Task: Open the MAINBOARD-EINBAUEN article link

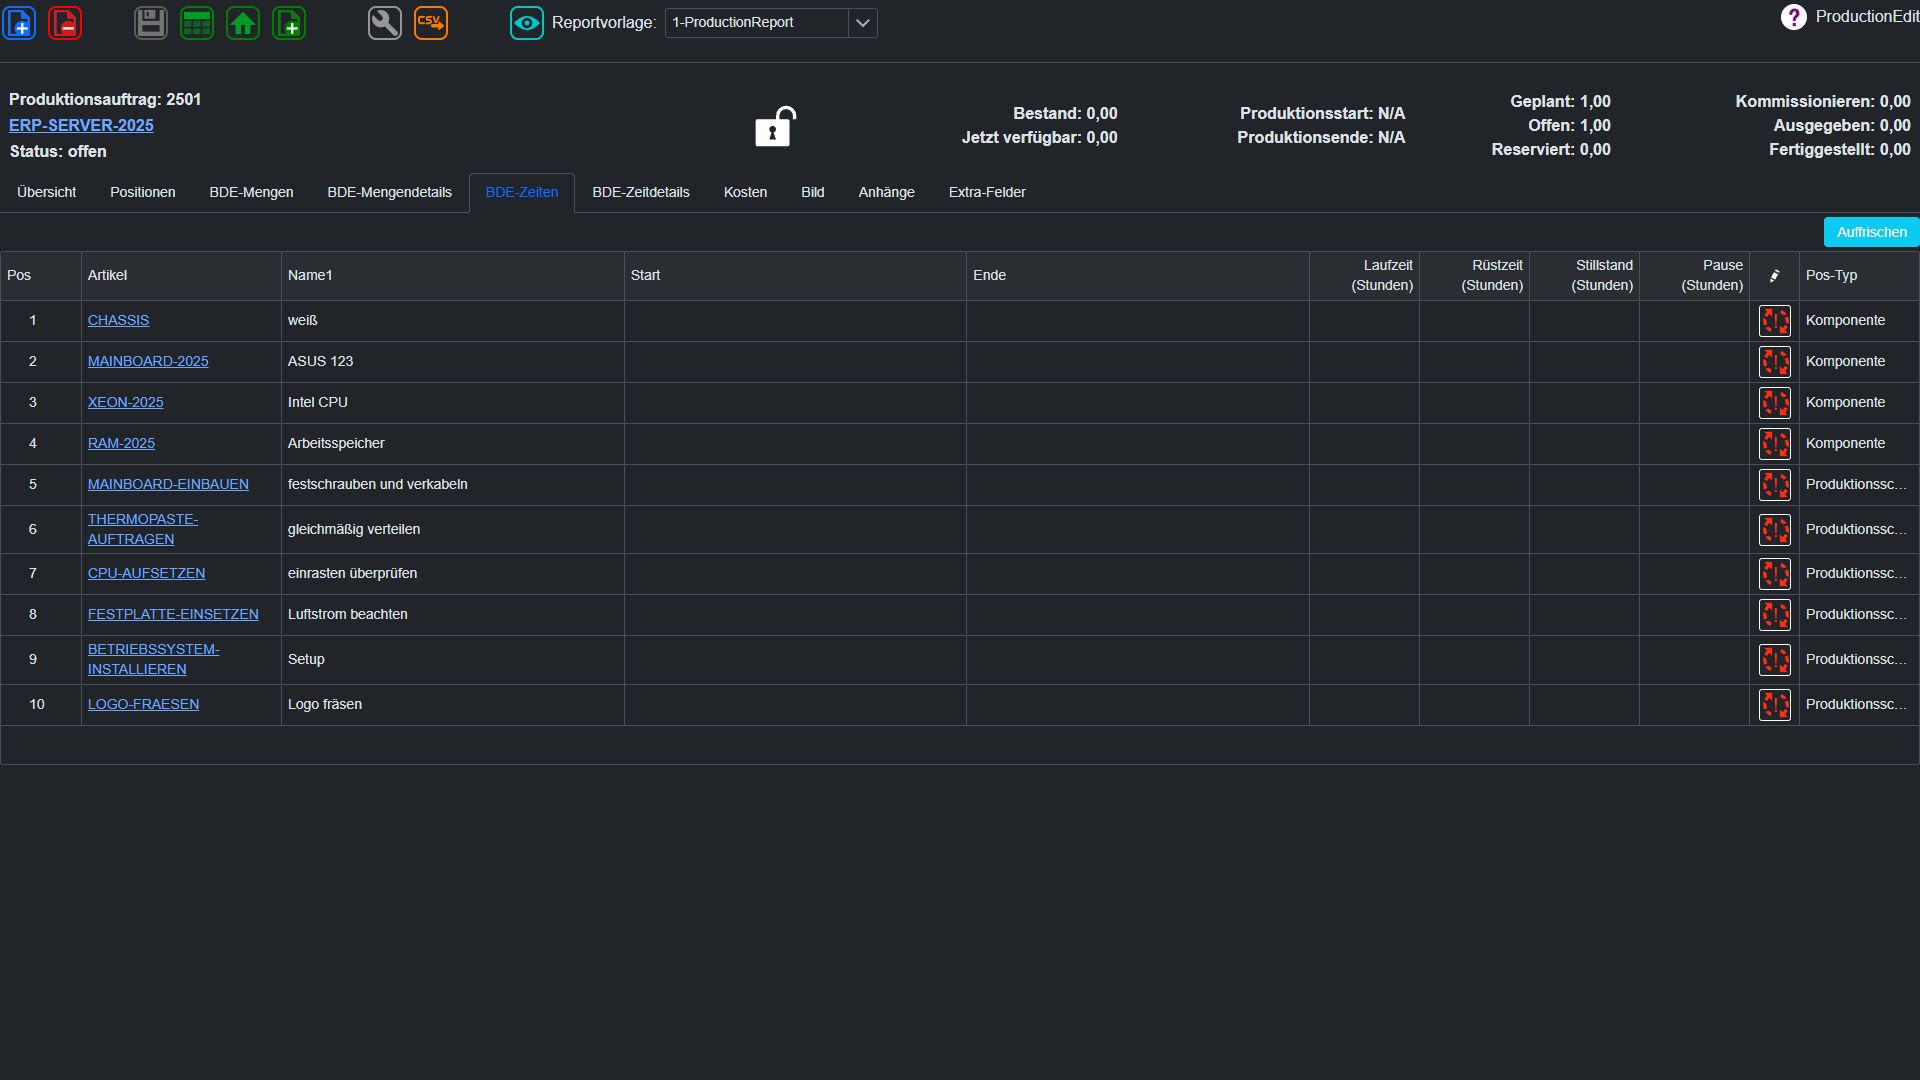Action: 168,484
